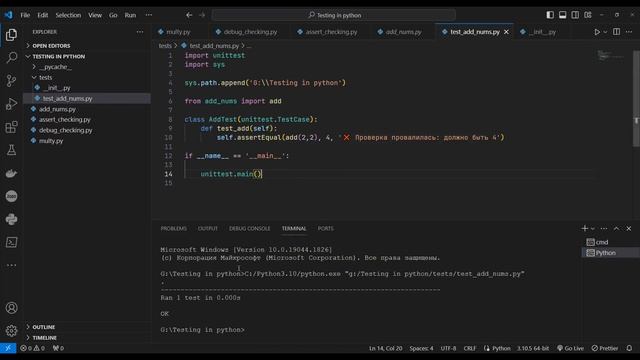
Task: Toggle secondary side bar visibility
Action: pyautogui.click(x=575, y=15)
